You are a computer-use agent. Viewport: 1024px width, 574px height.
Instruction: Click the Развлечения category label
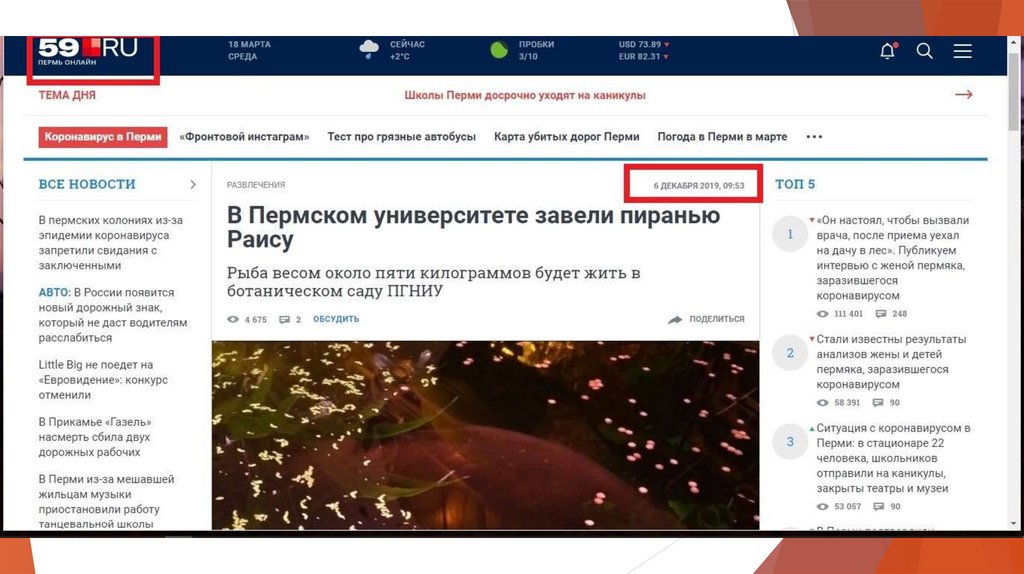coord(256,185)
